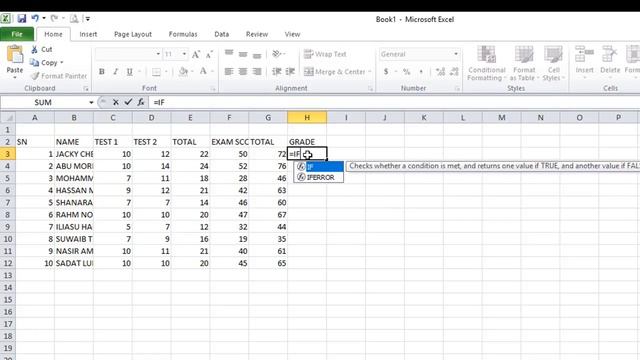Open Cell Styles gallery
Image resolution: width=640 pixels, height=360 pixels.
coord(553,63)
